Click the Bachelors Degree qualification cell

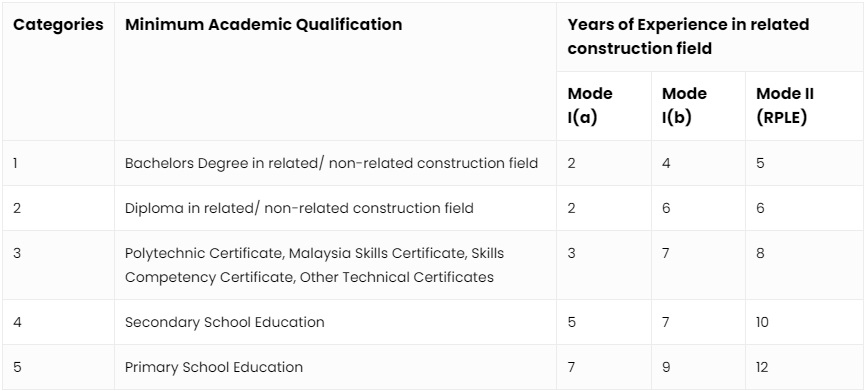click(x=331, y=163)
